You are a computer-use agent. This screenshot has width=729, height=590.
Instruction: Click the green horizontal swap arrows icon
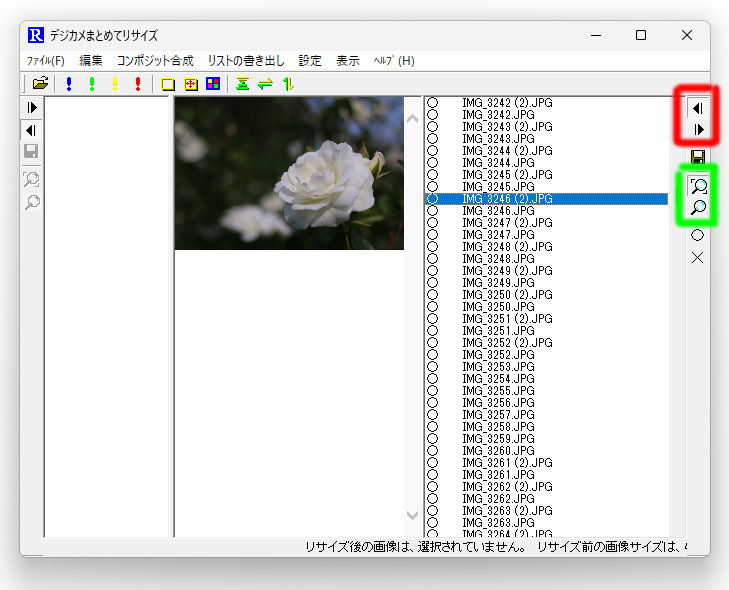(x=265, y=84)
